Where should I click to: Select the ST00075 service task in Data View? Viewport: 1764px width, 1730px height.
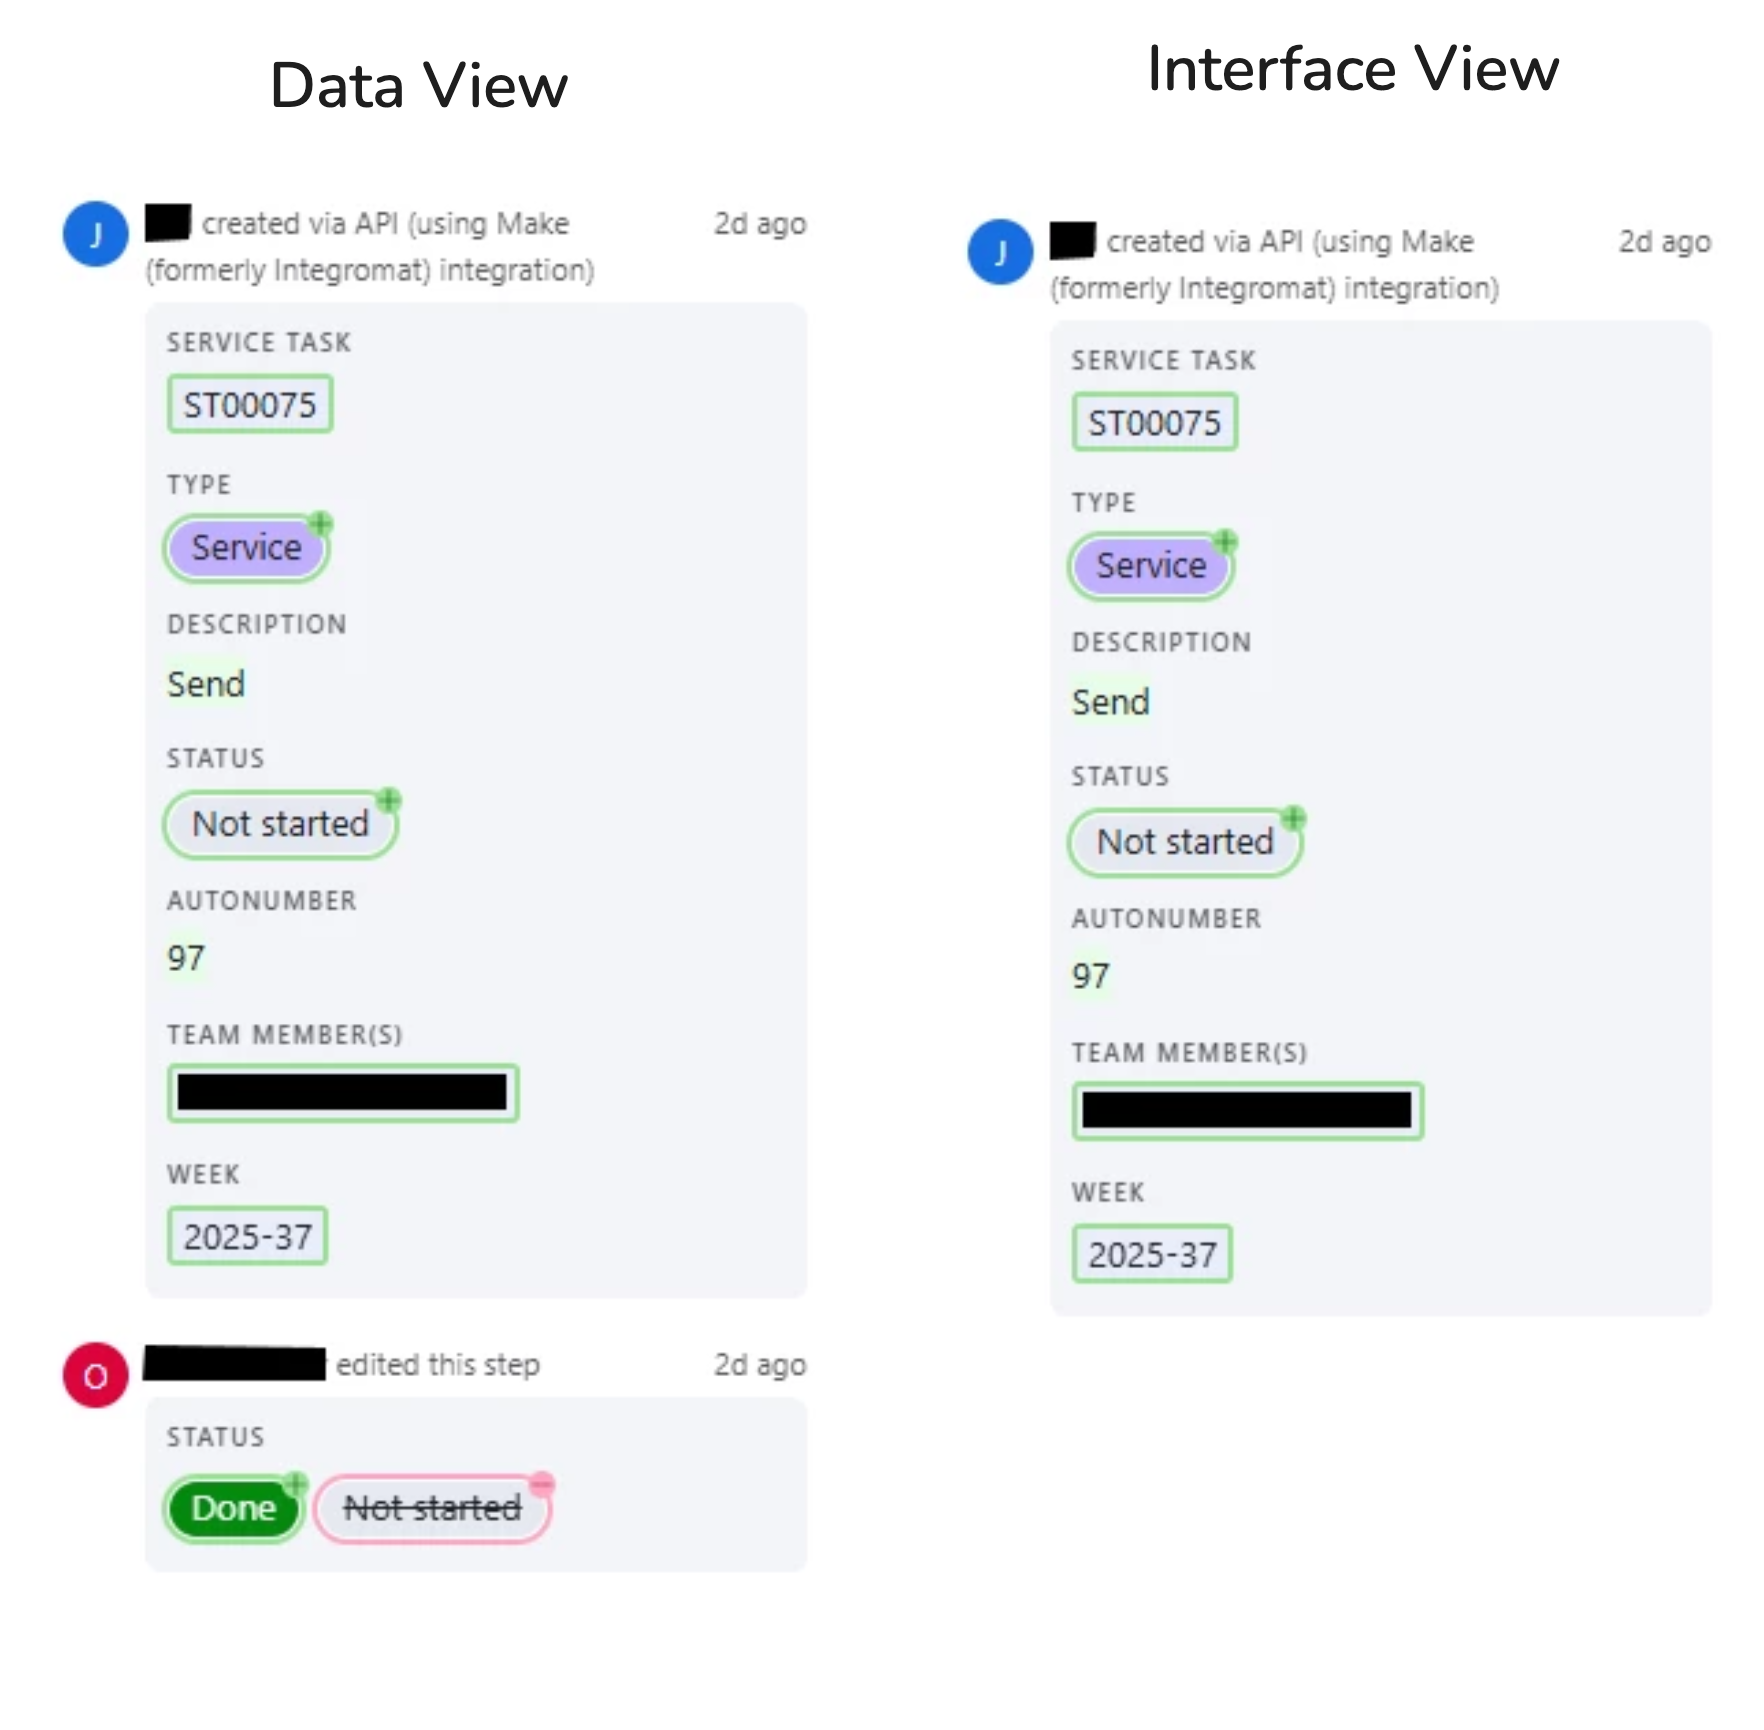click(x=250, y=405)
